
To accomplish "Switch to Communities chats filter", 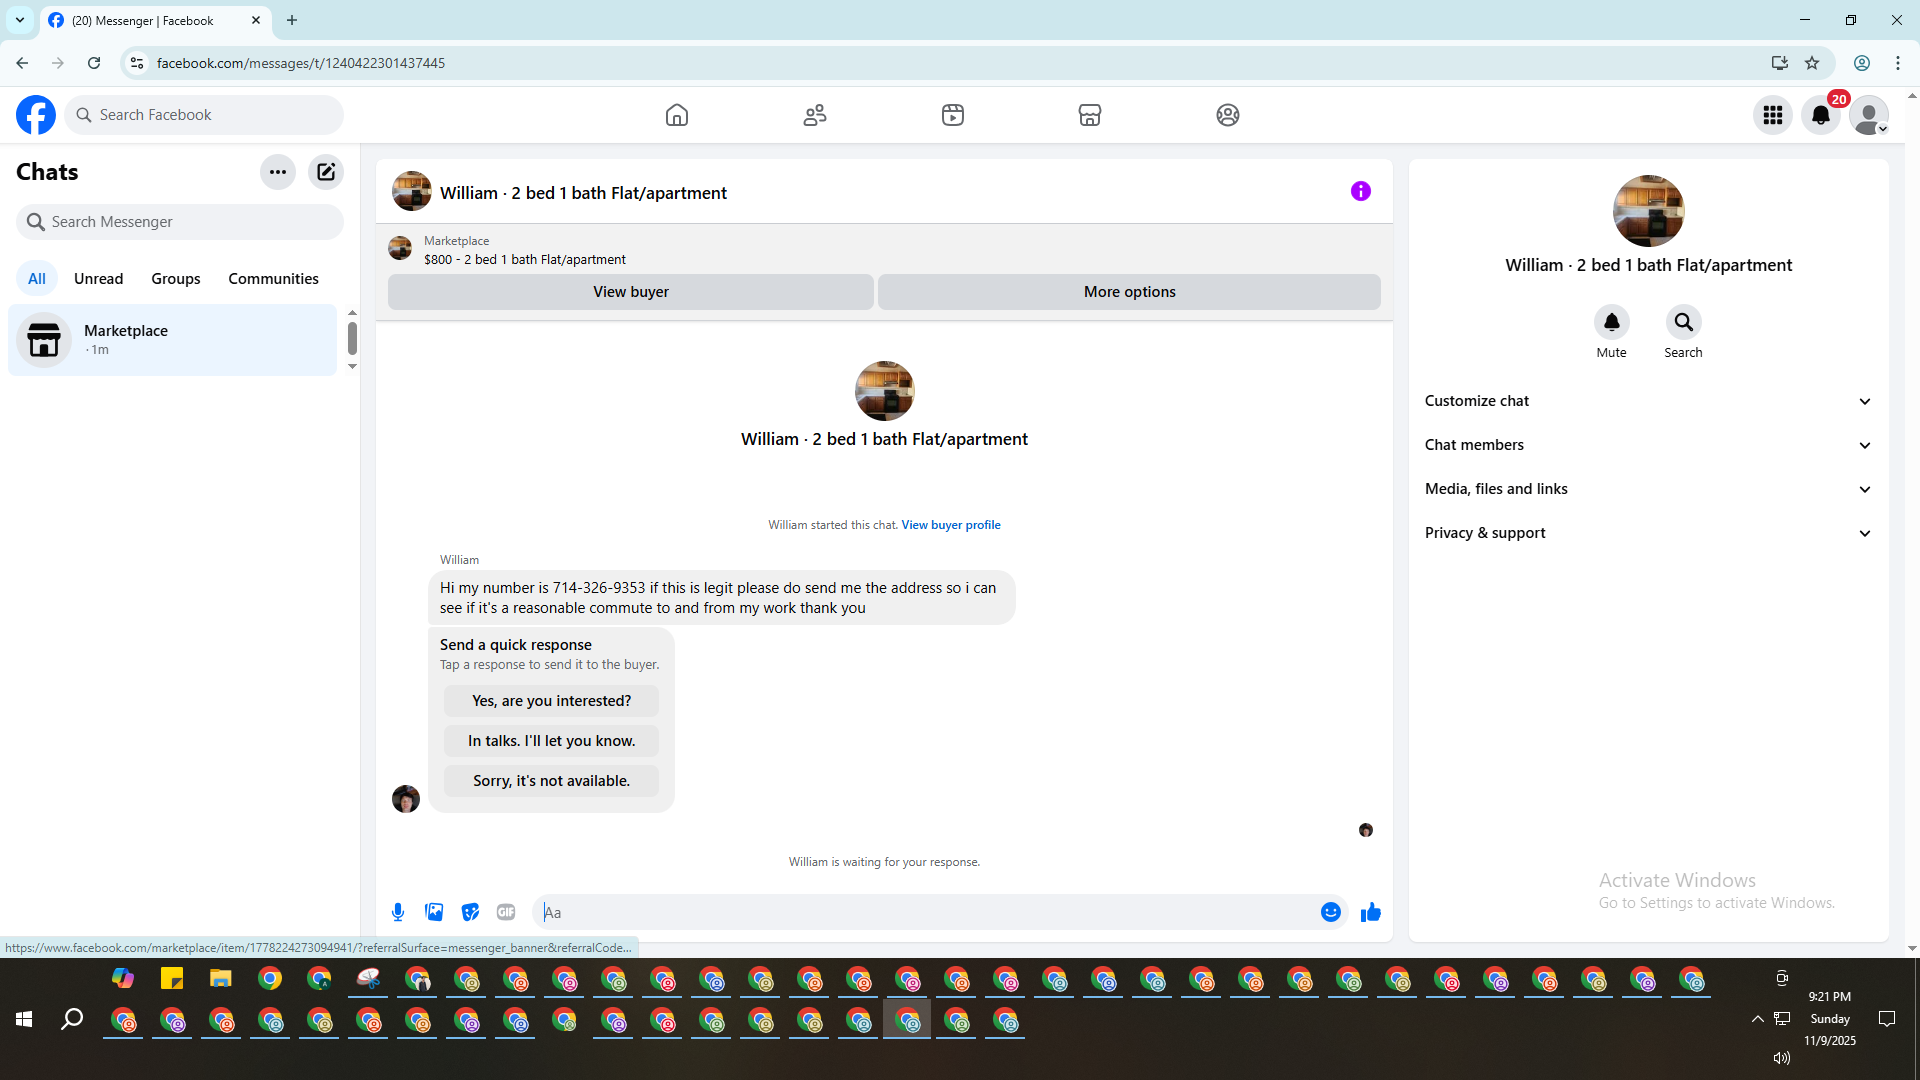I will (x=273, y=279).
